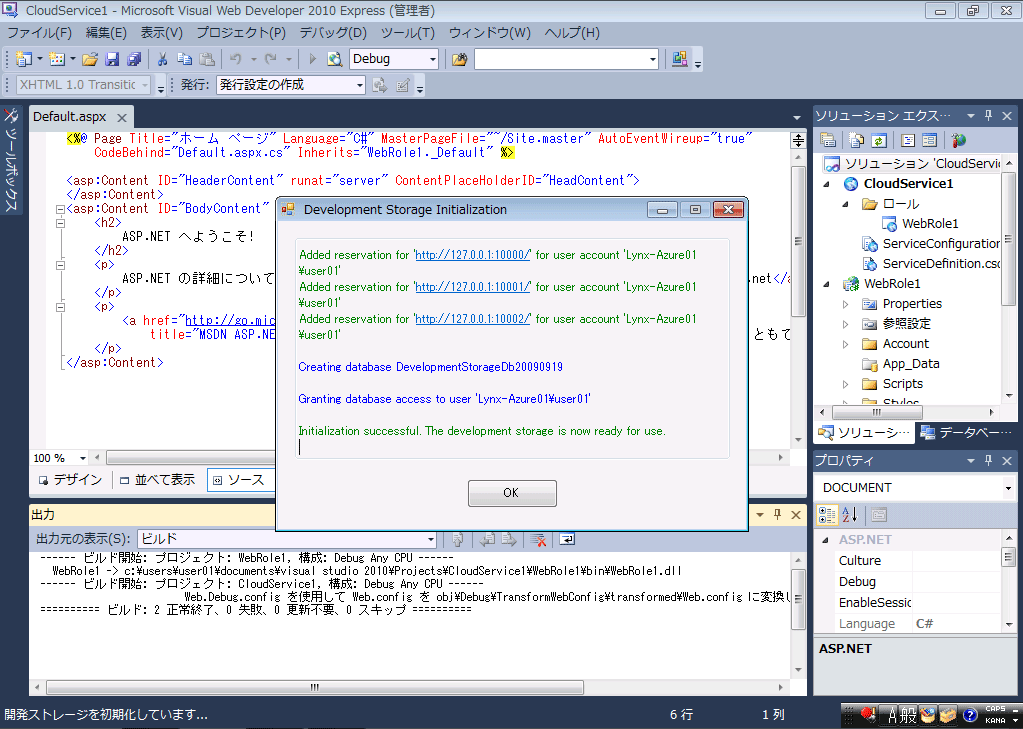Expand the 参照設定 node
The width and height of the screenshot is (1023, 729).
pos(846,324)
